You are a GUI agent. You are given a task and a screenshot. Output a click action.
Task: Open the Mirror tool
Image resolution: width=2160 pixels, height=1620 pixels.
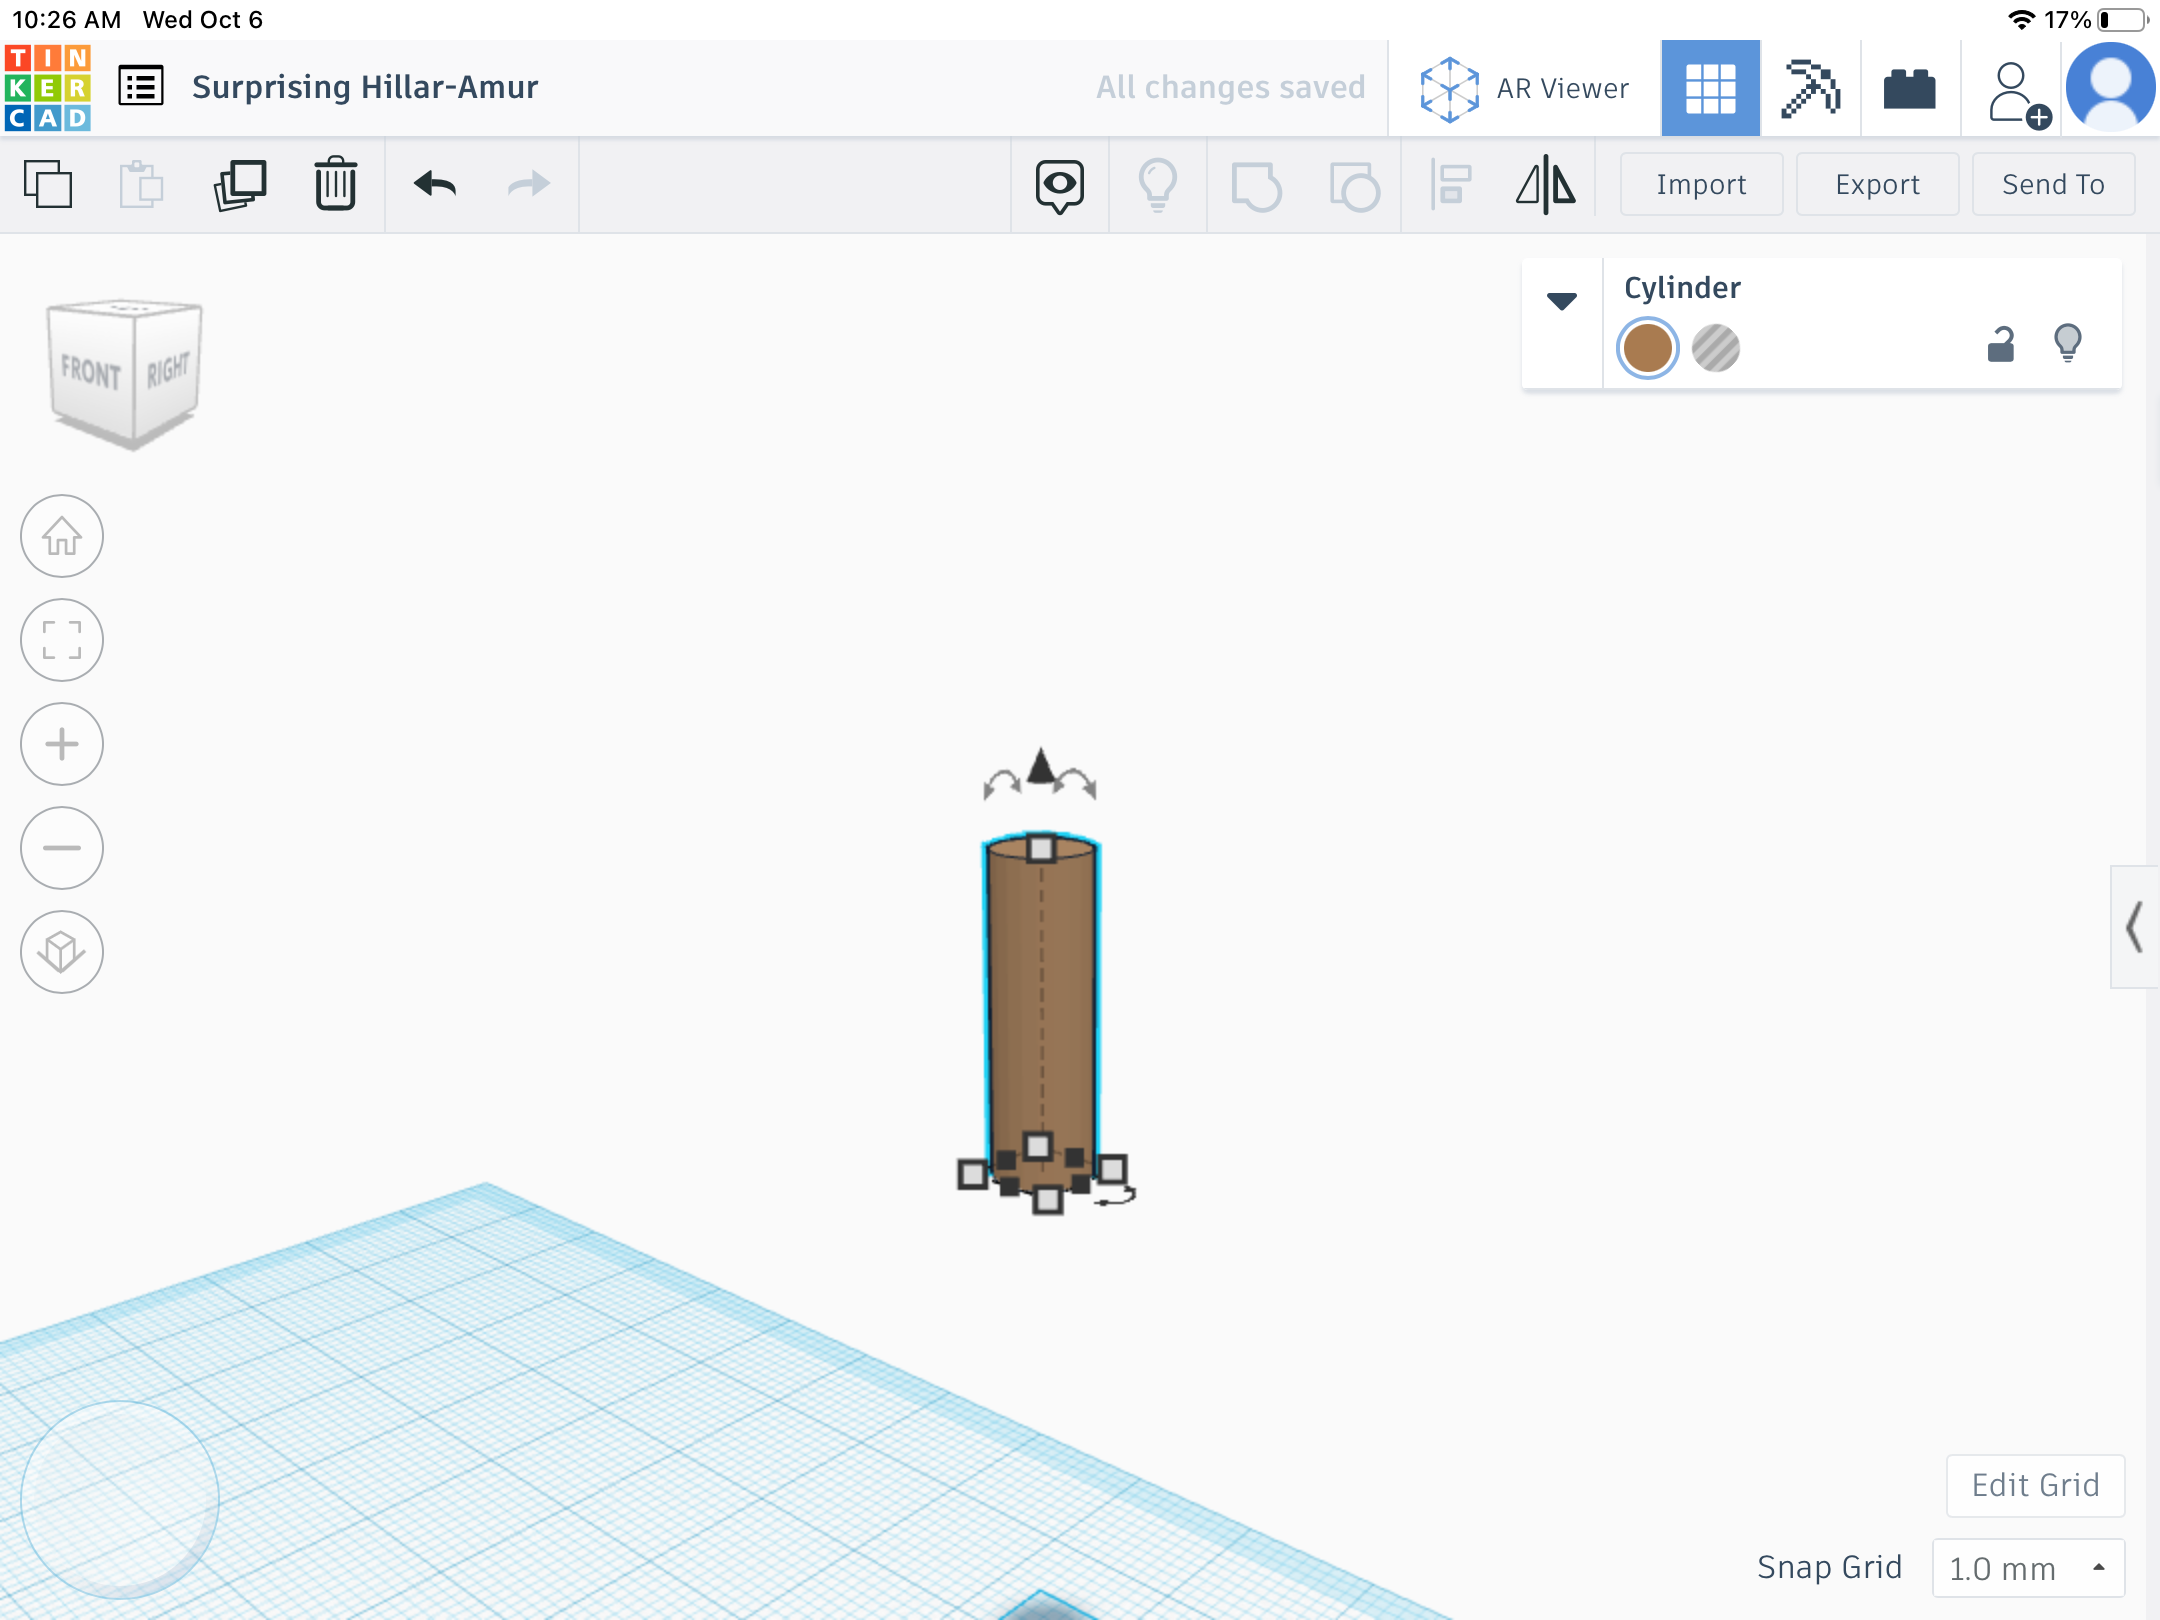1545,184
